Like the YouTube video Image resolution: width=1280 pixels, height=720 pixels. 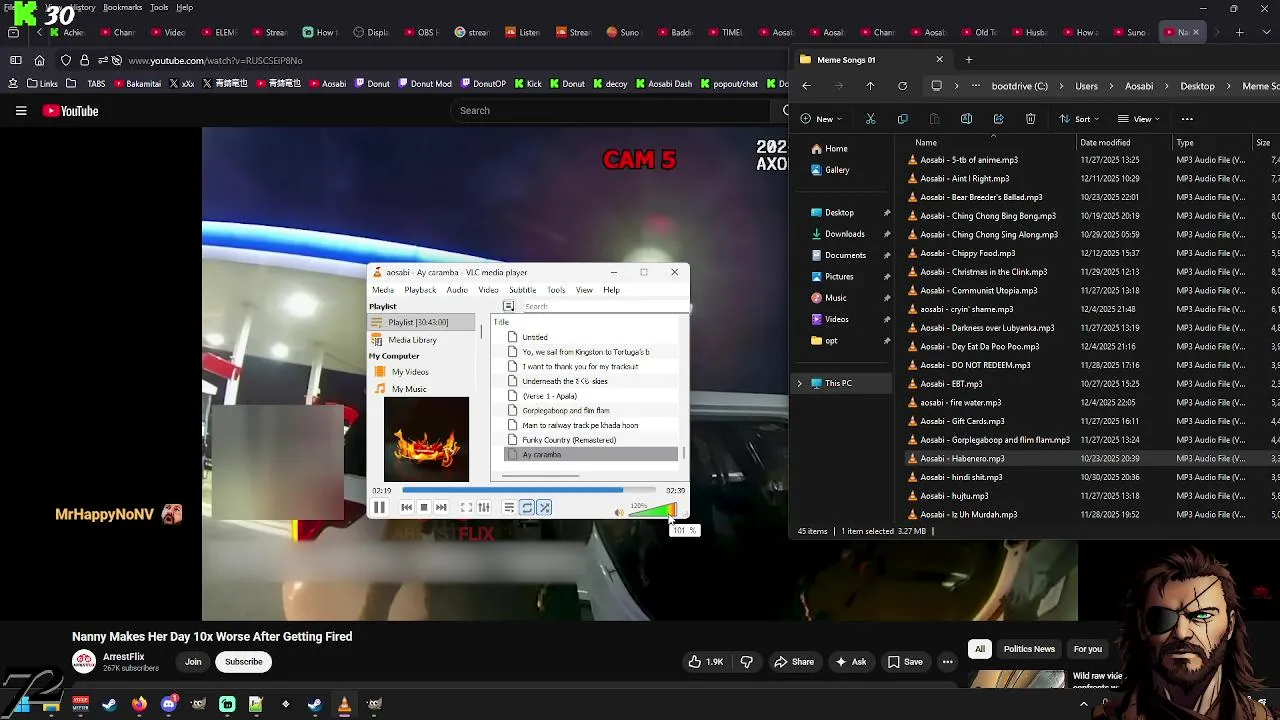click(705, 662)
